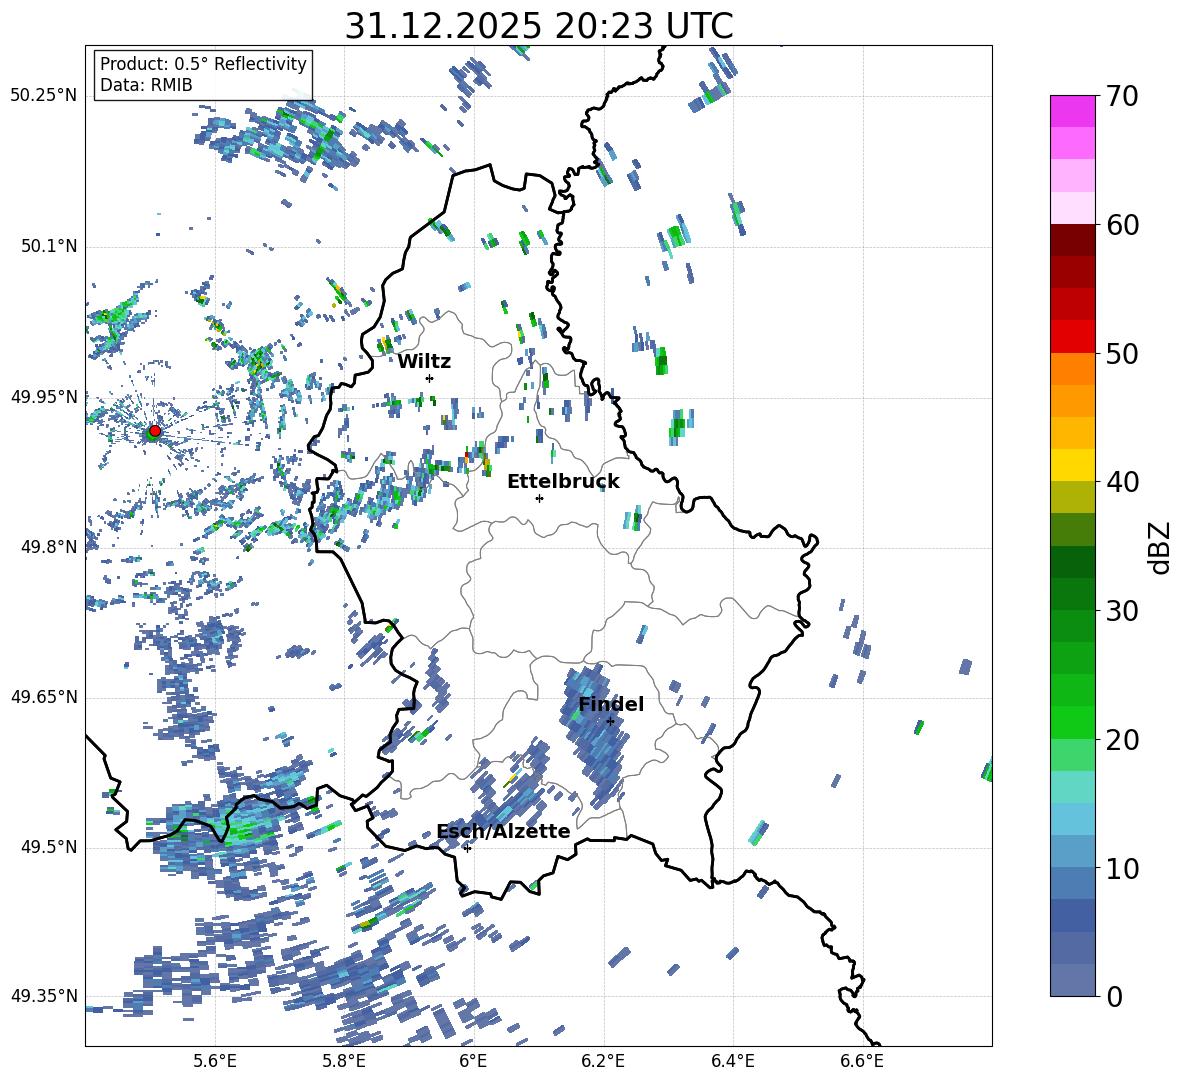Click the Findel location label
The image size is (1184, 1081).
(x=611, y=705)
